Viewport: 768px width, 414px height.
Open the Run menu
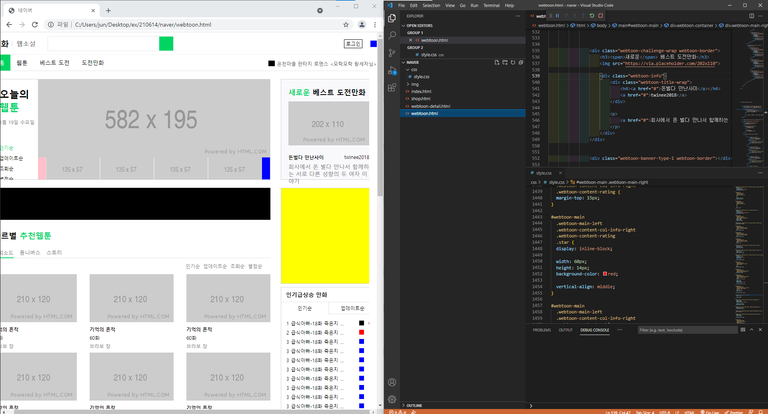tap(474, 5)
